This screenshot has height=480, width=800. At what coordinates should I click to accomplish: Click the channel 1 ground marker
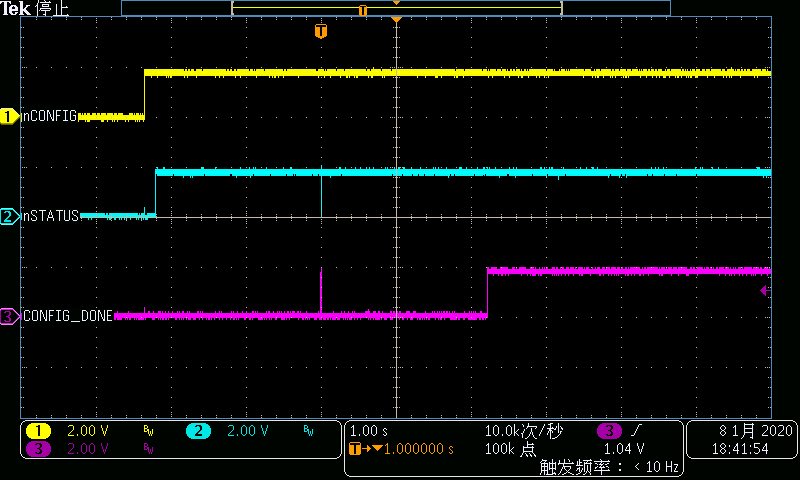click(x=9, y=116)
